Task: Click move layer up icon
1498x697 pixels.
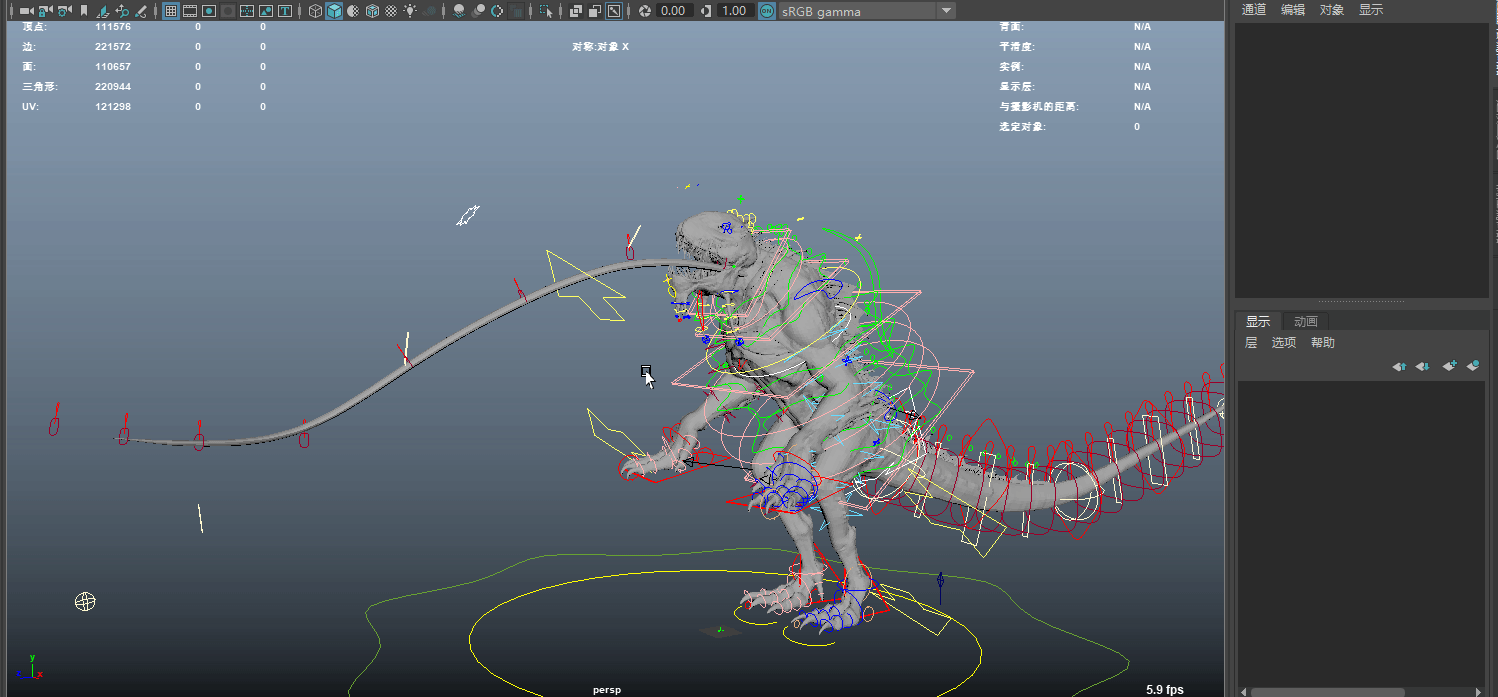Action: pos(1400,366)
